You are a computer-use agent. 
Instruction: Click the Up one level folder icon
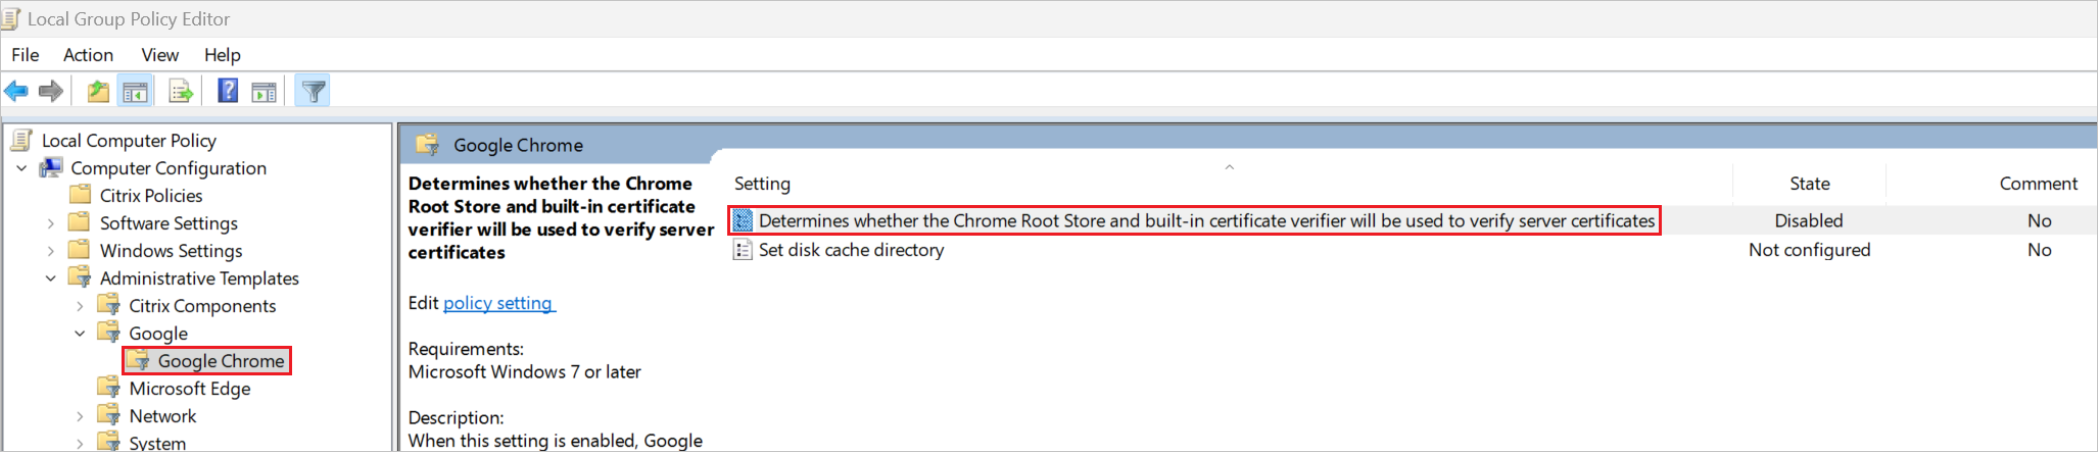click(98, 92)
